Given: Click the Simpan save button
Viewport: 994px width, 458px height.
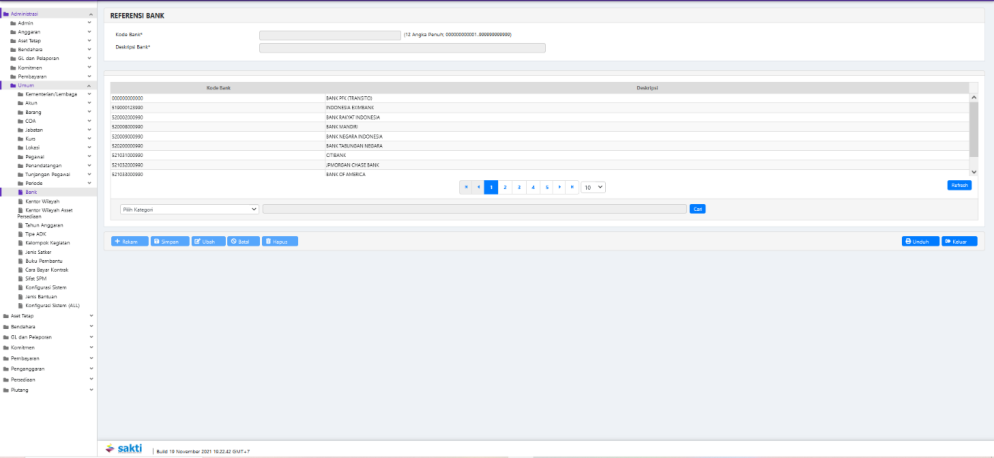Looking at the screenshot, I should [x=169, y=241].
